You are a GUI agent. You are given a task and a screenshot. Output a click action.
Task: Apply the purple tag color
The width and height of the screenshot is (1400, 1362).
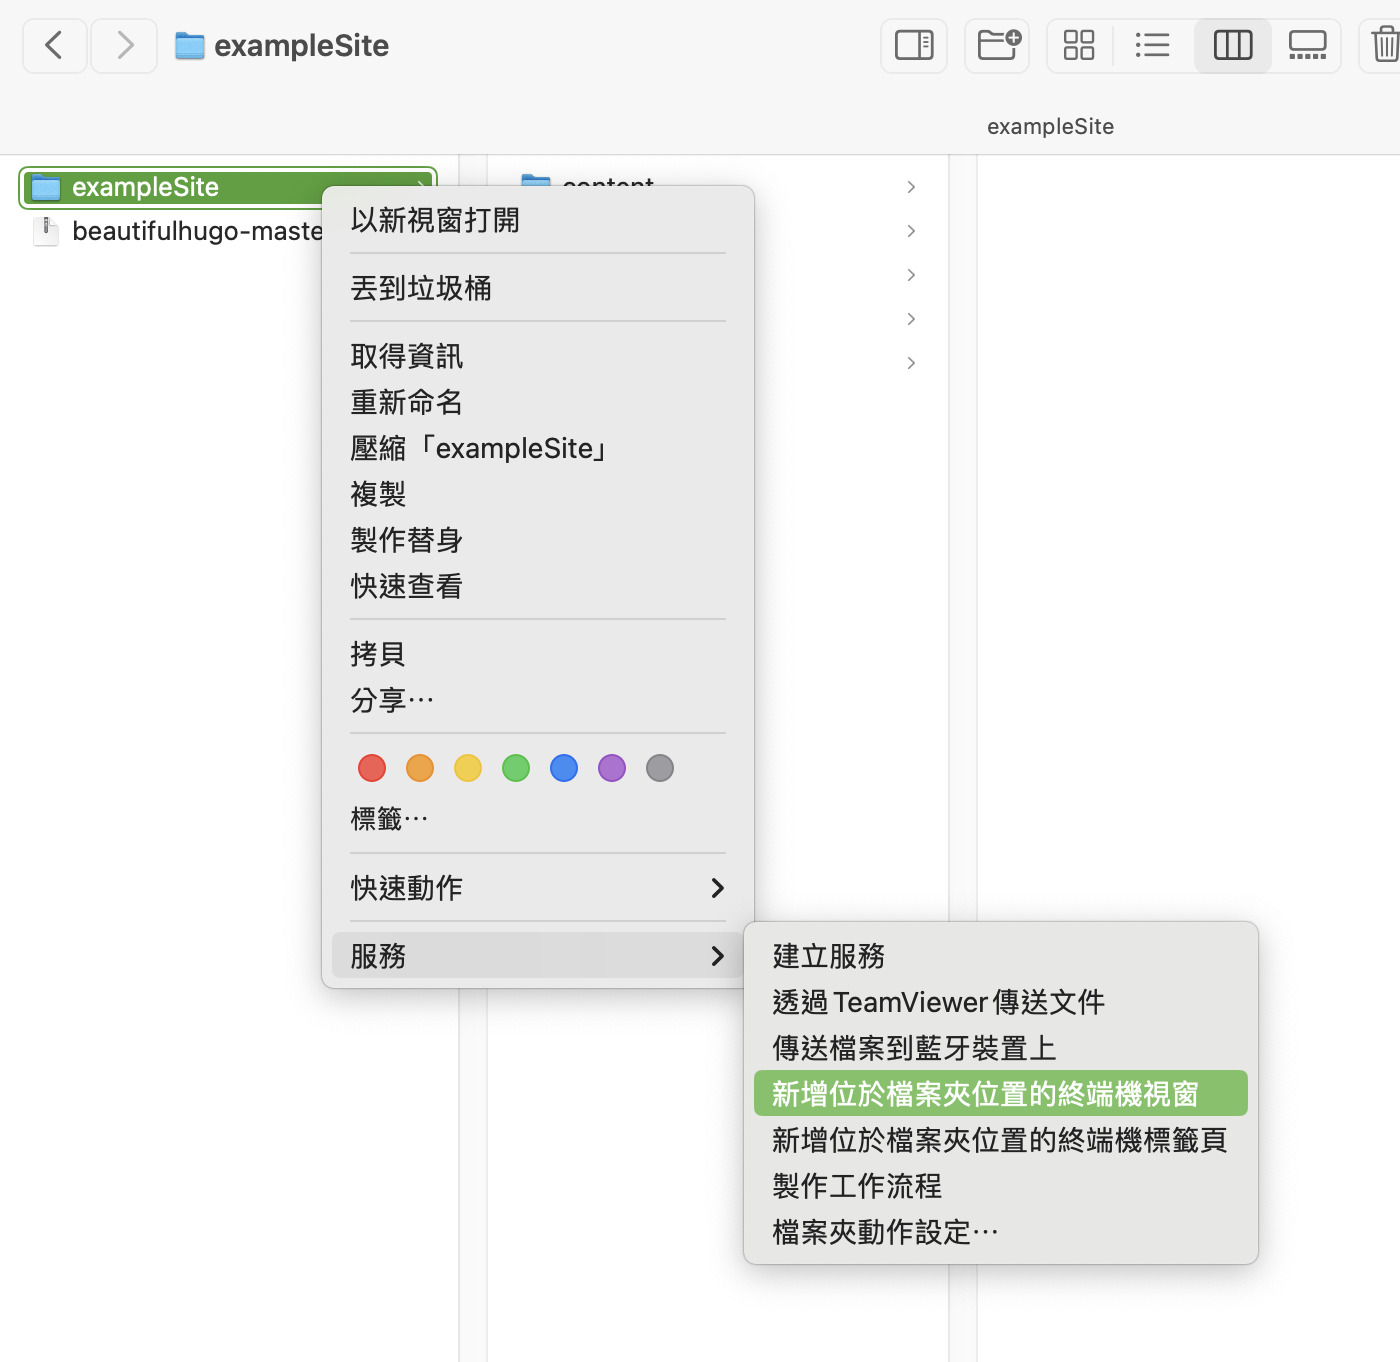[x=612, y=768]
